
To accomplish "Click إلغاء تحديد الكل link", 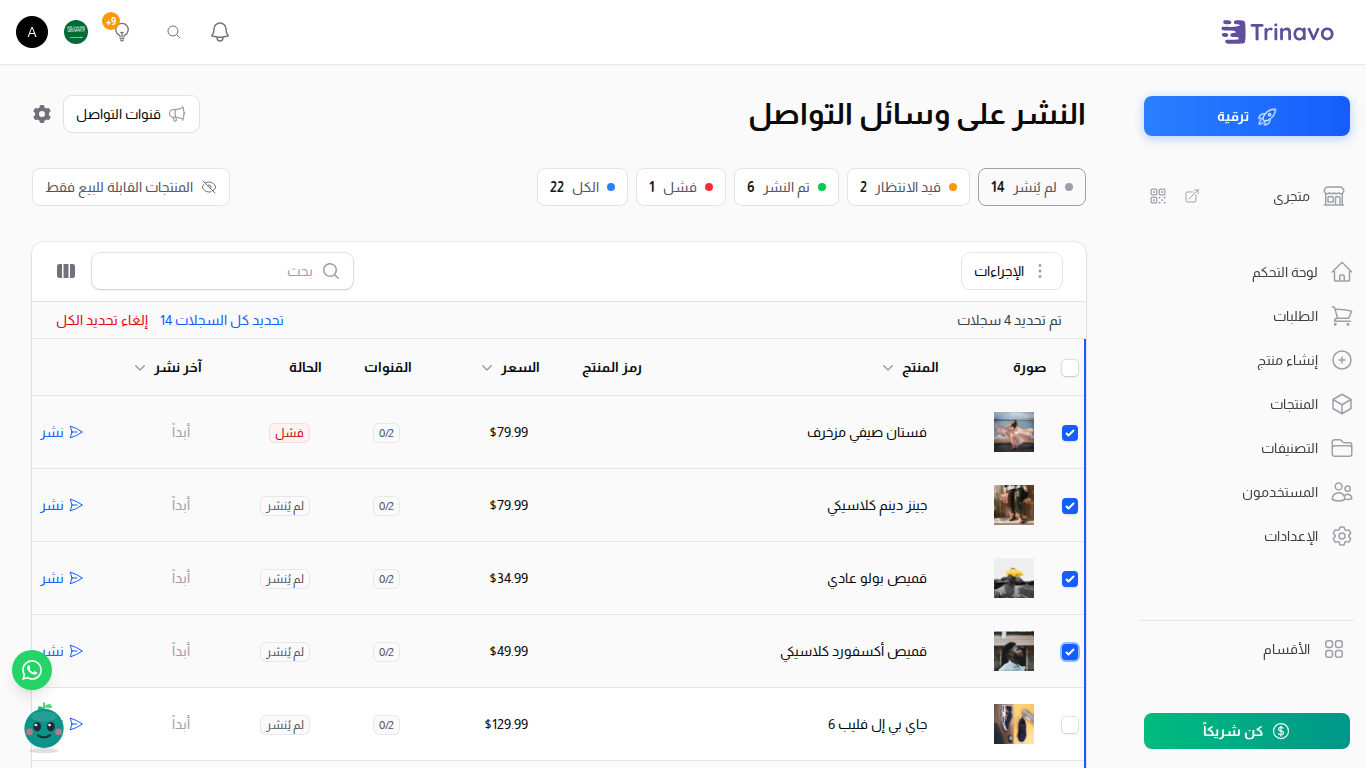I will (x=102, y=320).
